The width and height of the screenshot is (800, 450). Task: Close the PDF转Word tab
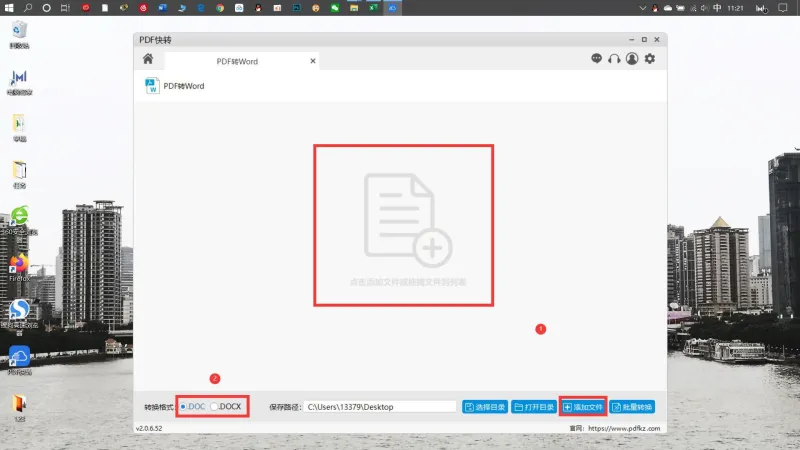(313, 61)
